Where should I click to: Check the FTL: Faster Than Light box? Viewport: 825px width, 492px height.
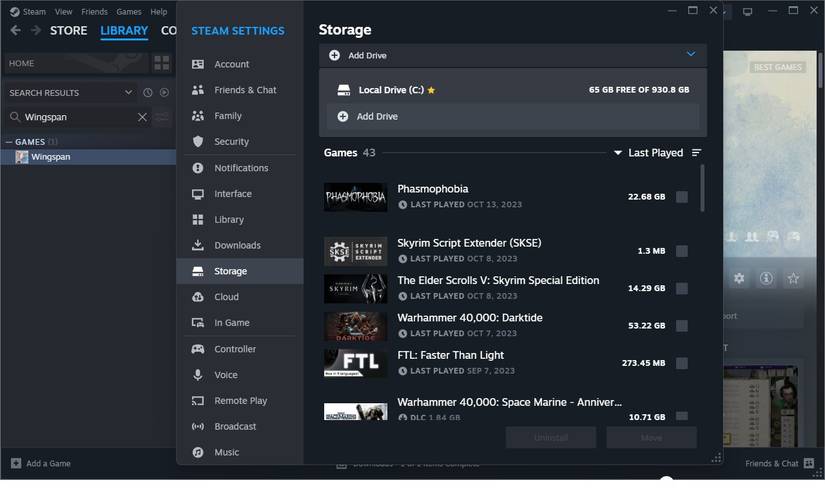coord(681,363)
